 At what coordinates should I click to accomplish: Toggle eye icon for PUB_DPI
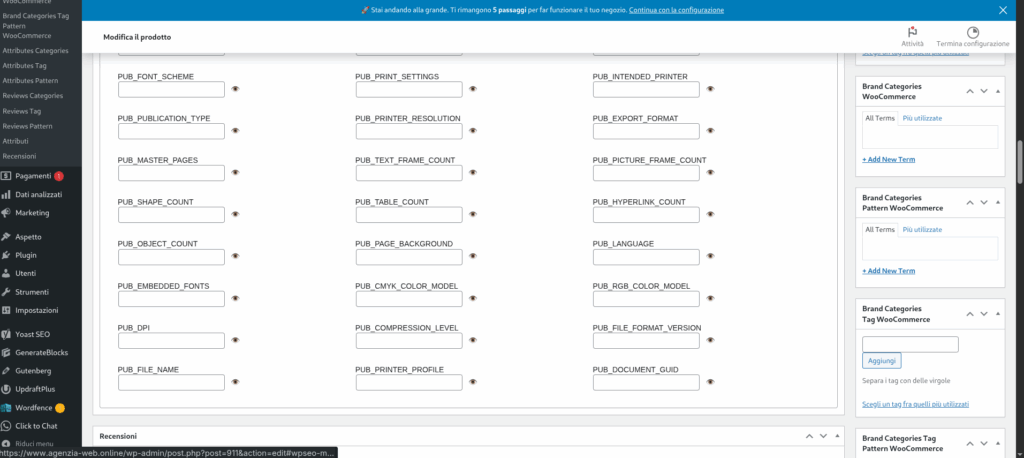click(x=235, y=340)
